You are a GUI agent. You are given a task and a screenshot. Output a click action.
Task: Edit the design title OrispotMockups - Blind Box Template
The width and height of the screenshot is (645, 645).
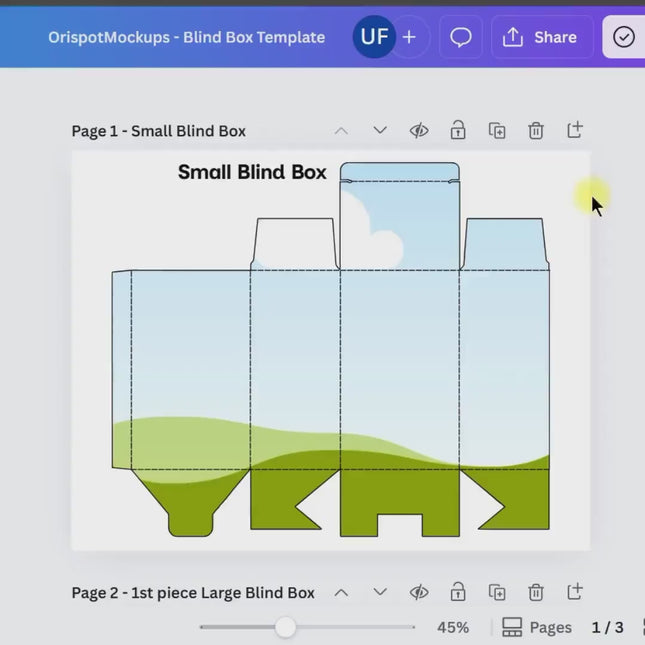coord(186,37)
